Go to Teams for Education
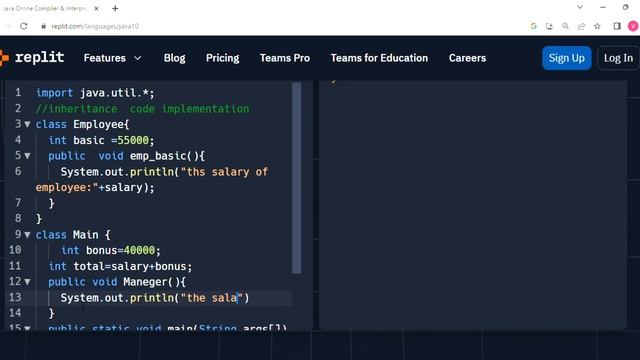Screen dimensions: 640x360 click(x=379, y=58)
